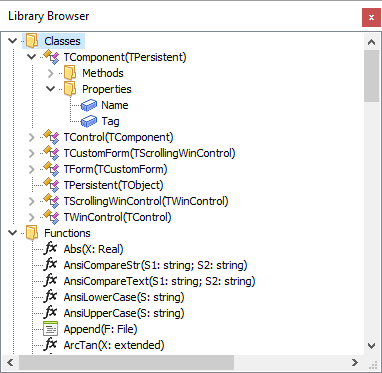
Task: Click the fx icon beside AnsiCompareText
Action: (x=51, y=281)
